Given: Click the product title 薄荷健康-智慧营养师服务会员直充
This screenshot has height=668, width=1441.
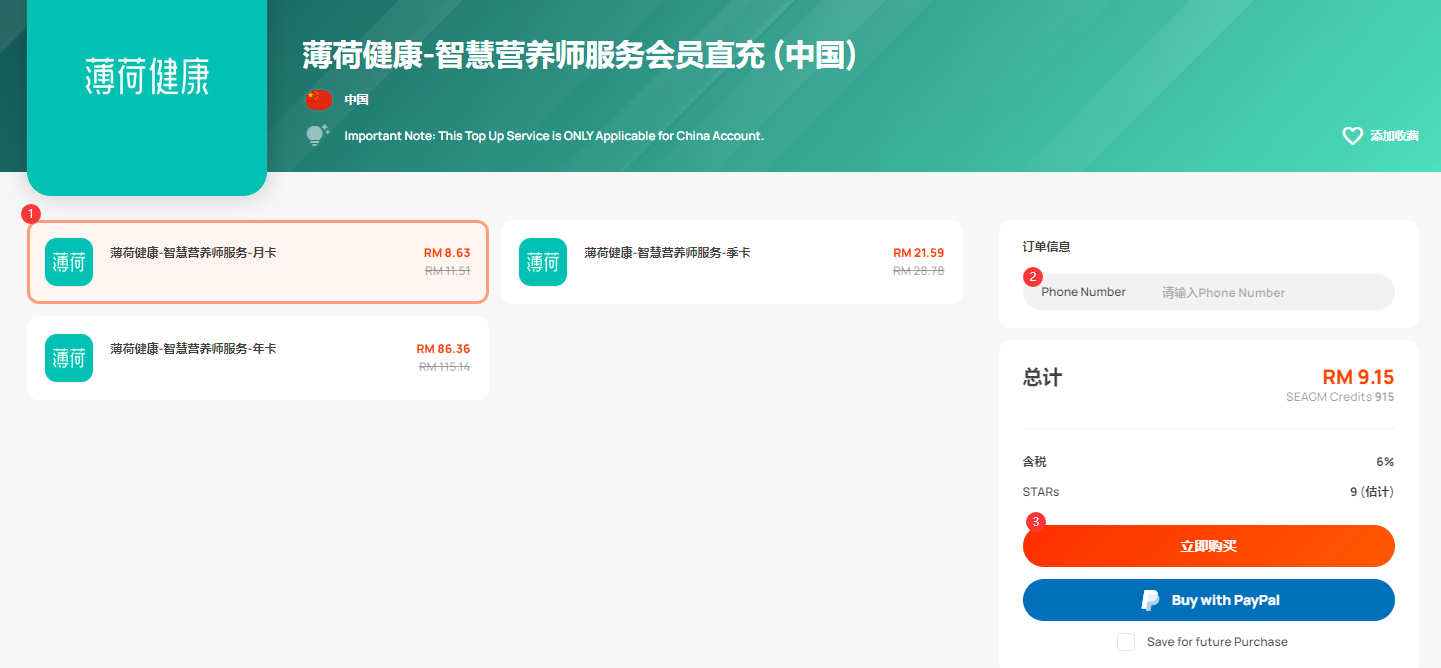Looking at the screenshot, I should (580, 55).
